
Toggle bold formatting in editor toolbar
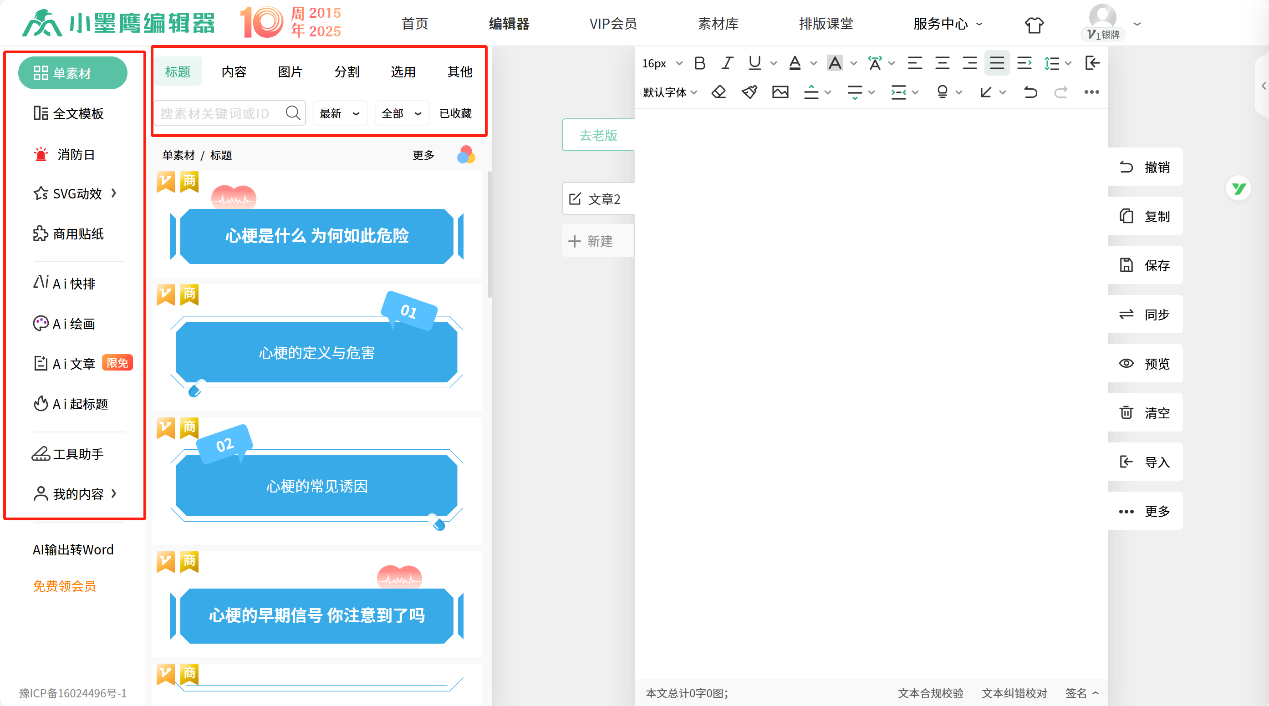(700, 63)
